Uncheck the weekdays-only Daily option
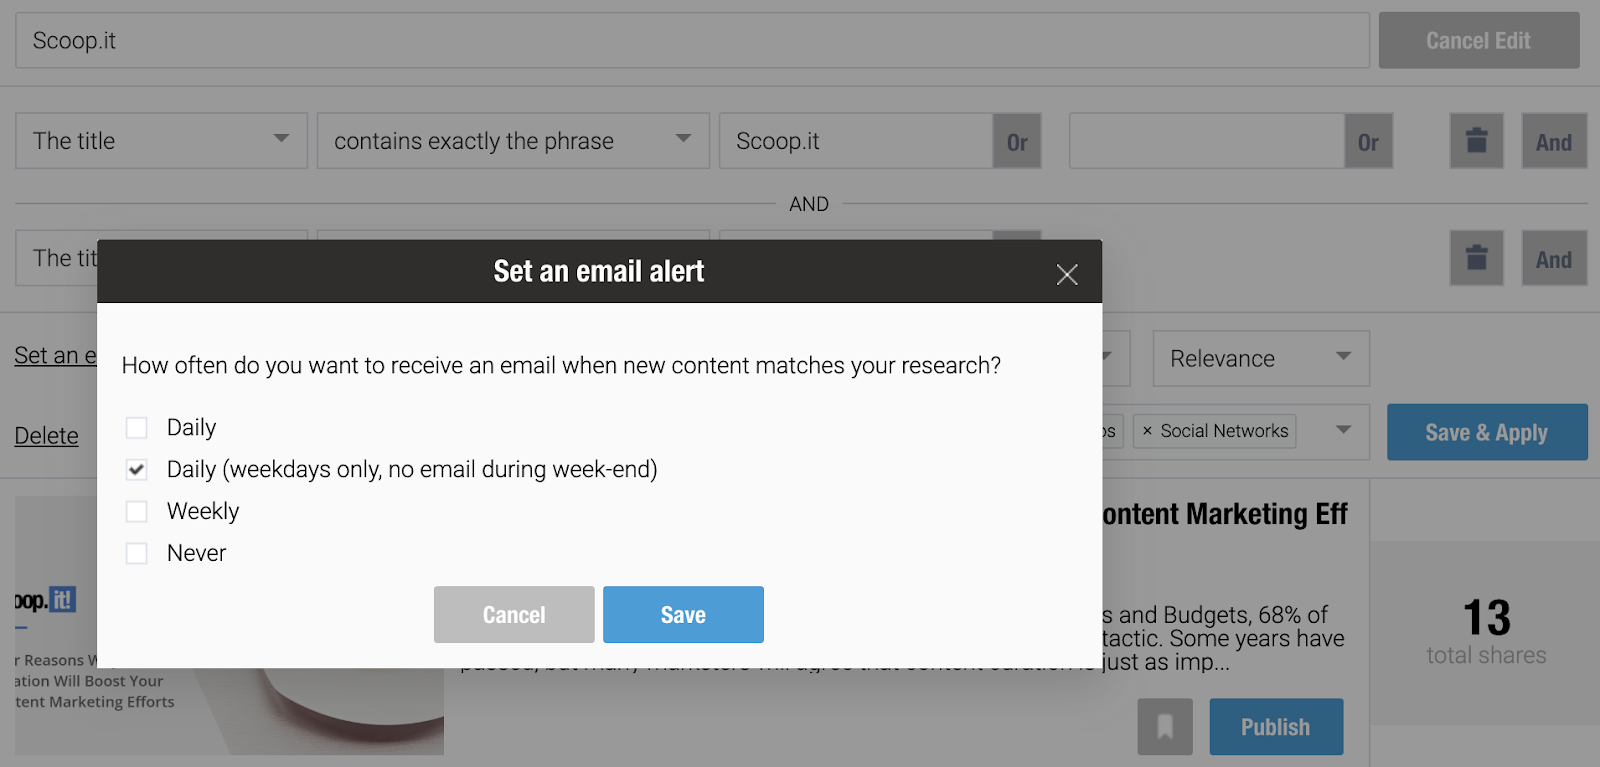 pyautogui.click(x=137, y=470)
